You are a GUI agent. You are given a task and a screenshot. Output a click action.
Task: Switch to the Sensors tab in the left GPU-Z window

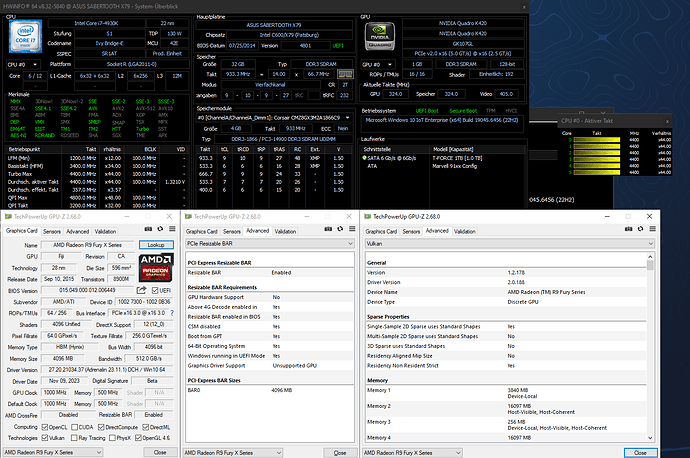tap(52, 231)
